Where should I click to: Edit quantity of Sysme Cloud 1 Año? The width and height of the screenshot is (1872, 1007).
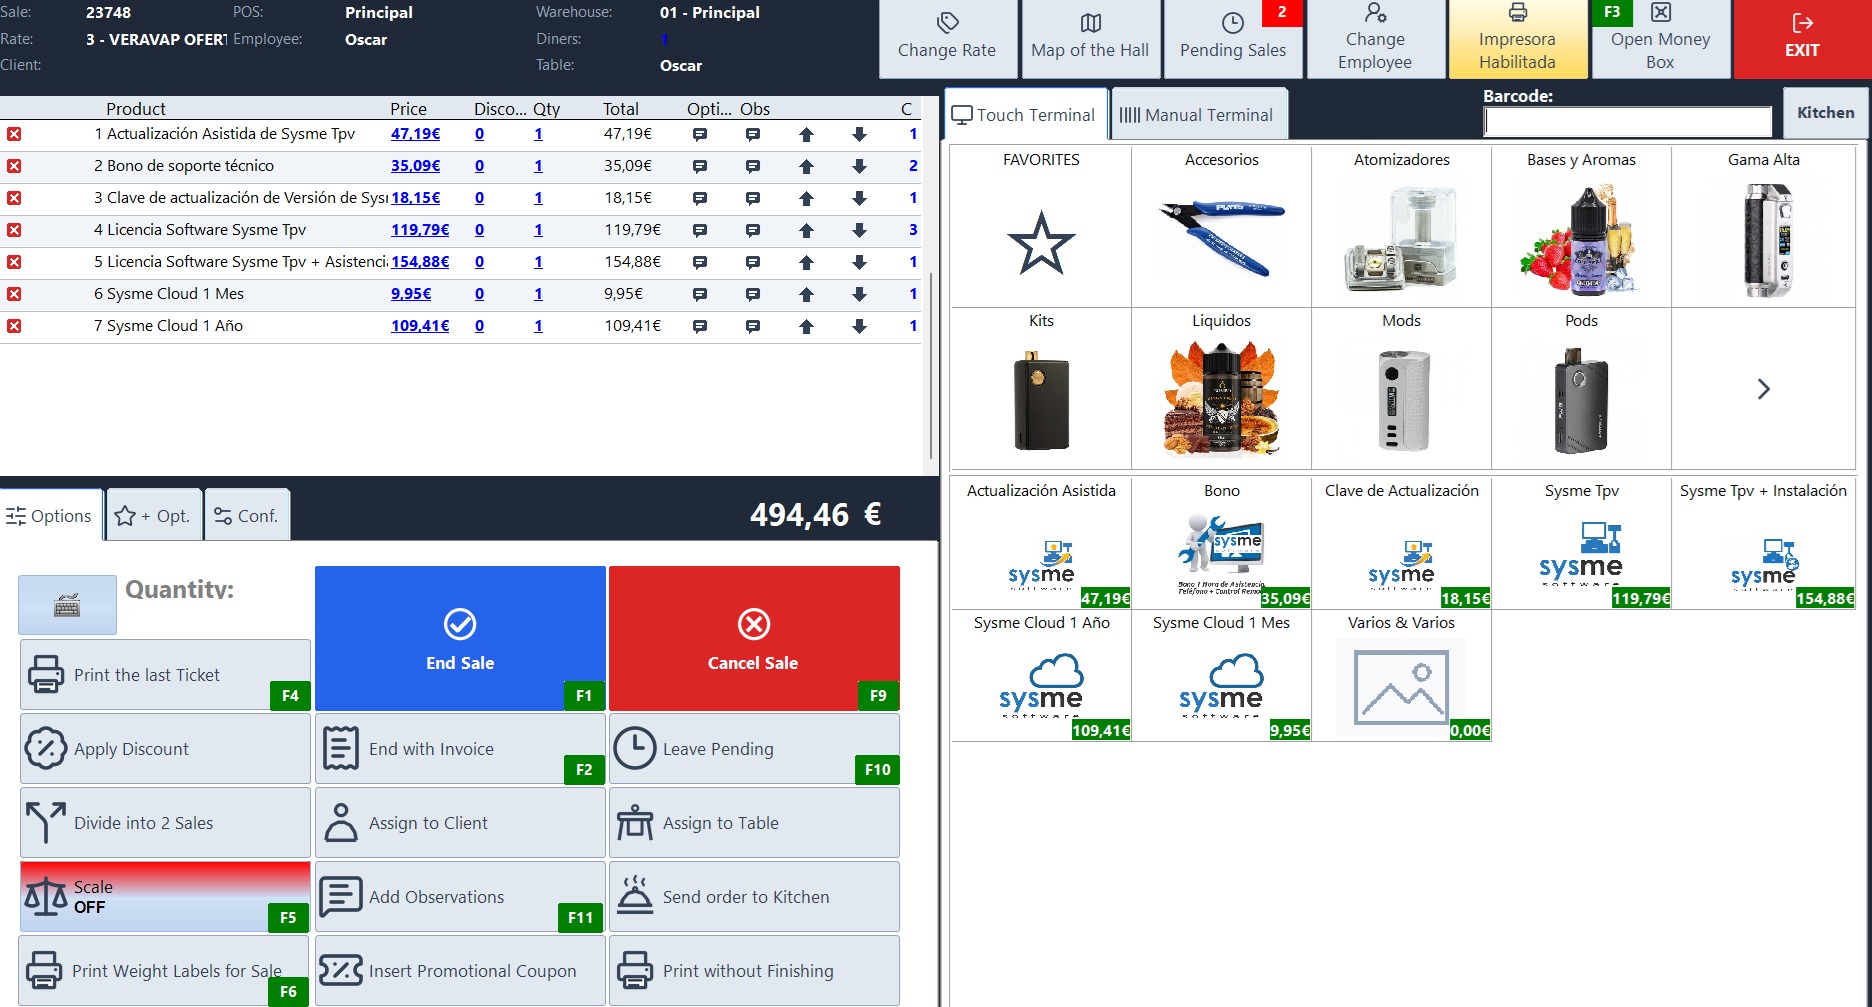538,326
